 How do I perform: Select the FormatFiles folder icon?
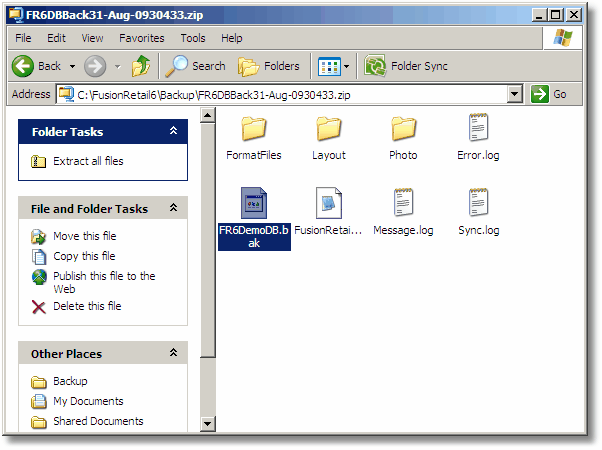click(x=253, y=129)
